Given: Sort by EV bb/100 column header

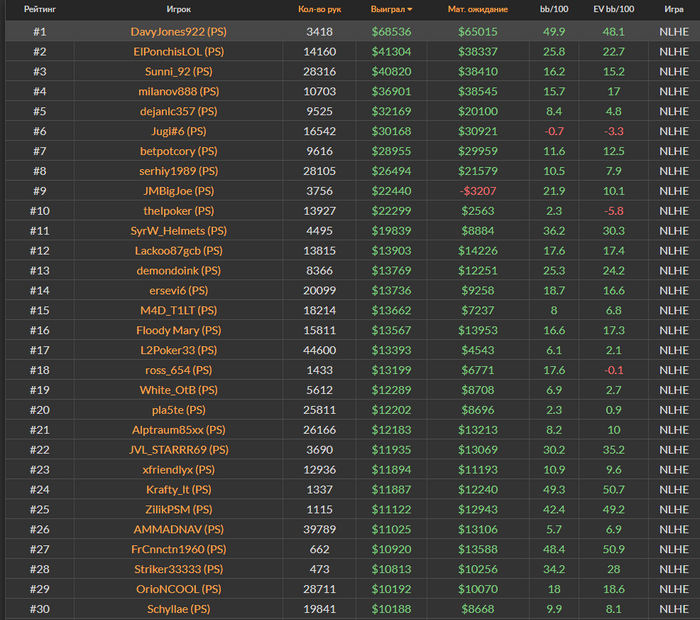Looking at the screenshot, I should click(613, 9).
